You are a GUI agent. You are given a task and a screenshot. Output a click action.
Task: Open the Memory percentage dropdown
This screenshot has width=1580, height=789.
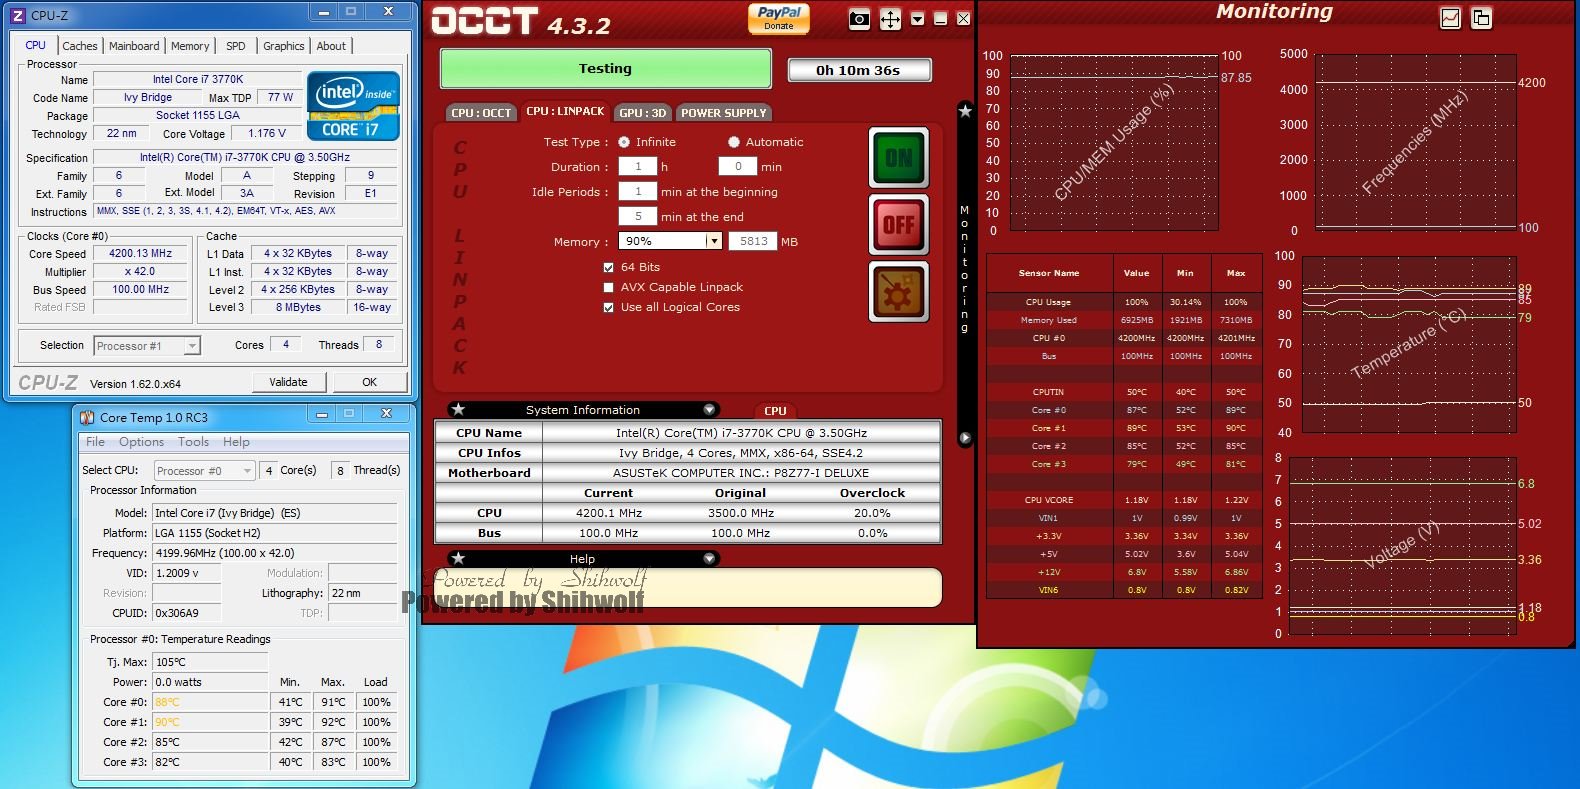[713, 241]
